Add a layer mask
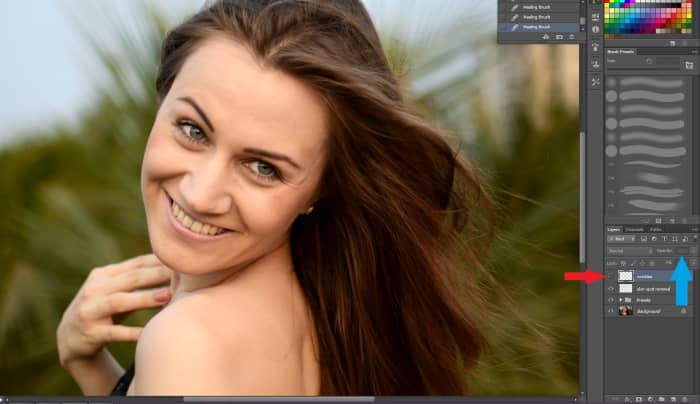 [639, 399]
